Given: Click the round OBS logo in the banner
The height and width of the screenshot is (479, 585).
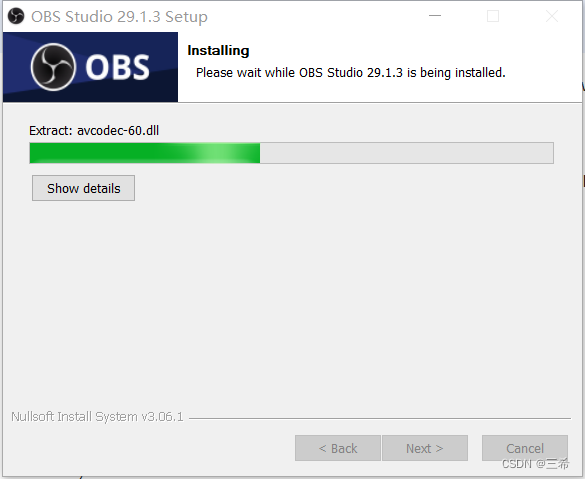Looking at the screenshot, I should pos(53,67).
